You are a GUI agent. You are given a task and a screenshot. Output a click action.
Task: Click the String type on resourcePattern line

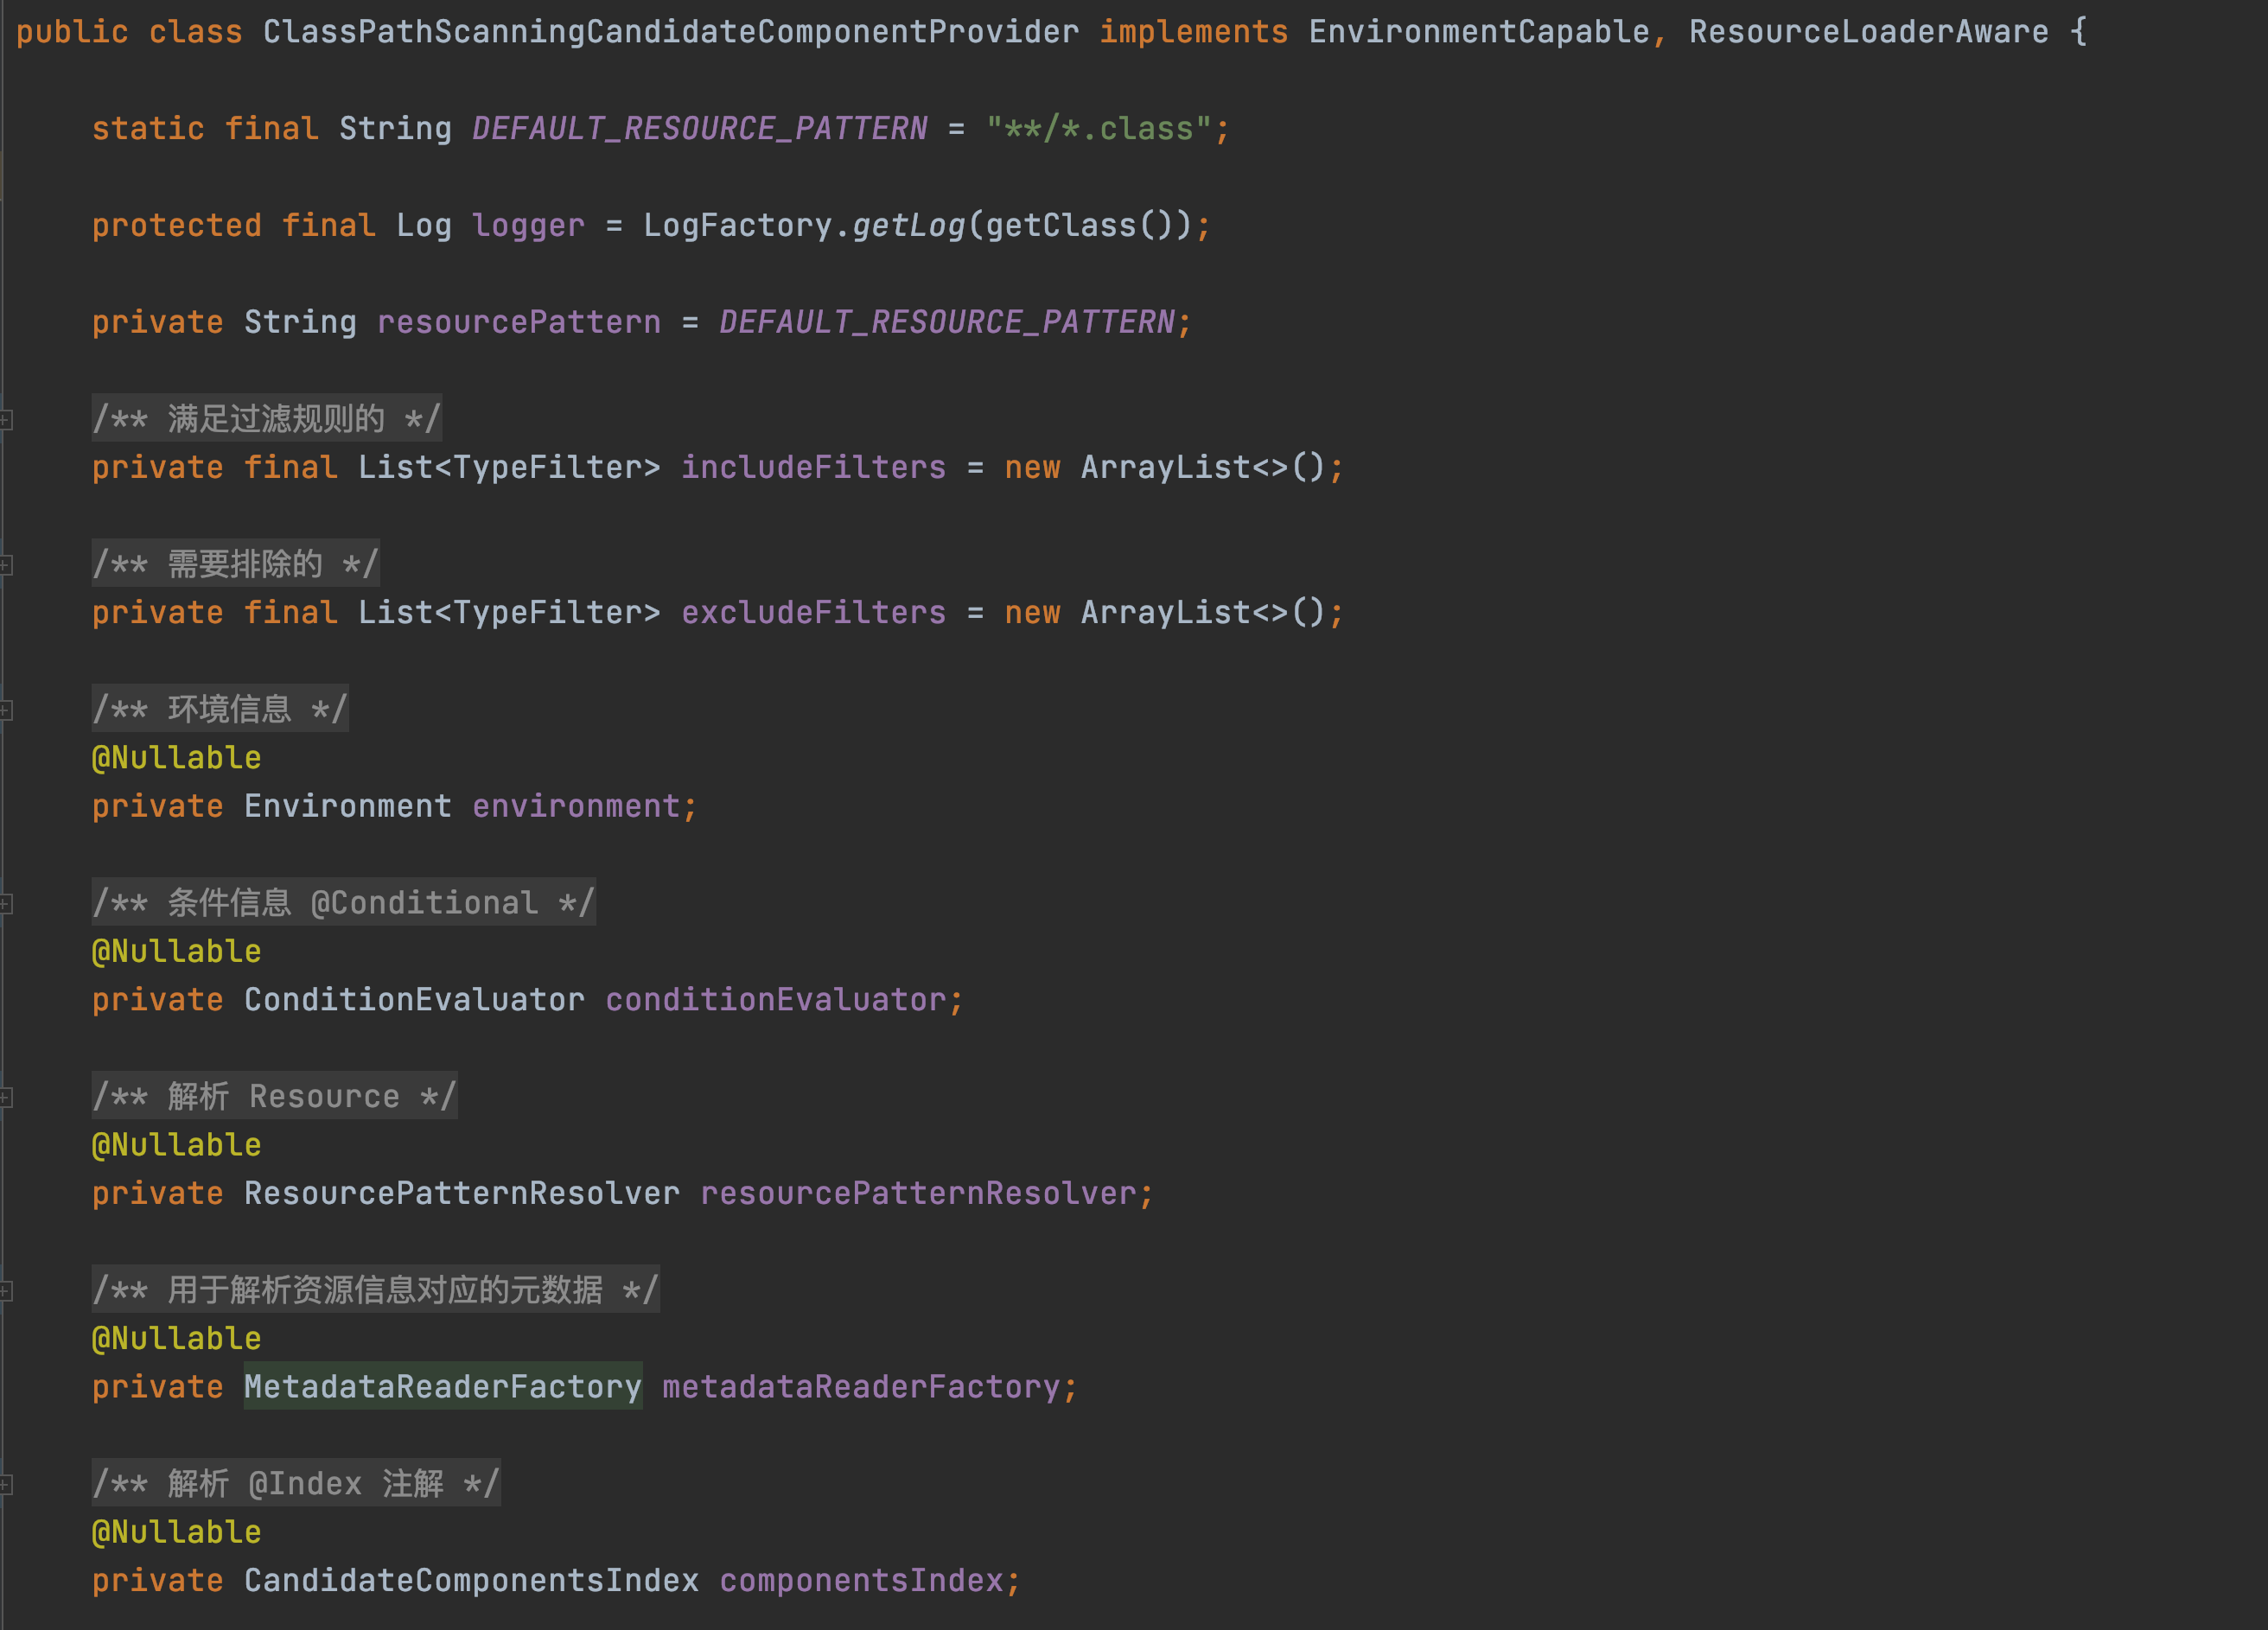coord(300,322)
